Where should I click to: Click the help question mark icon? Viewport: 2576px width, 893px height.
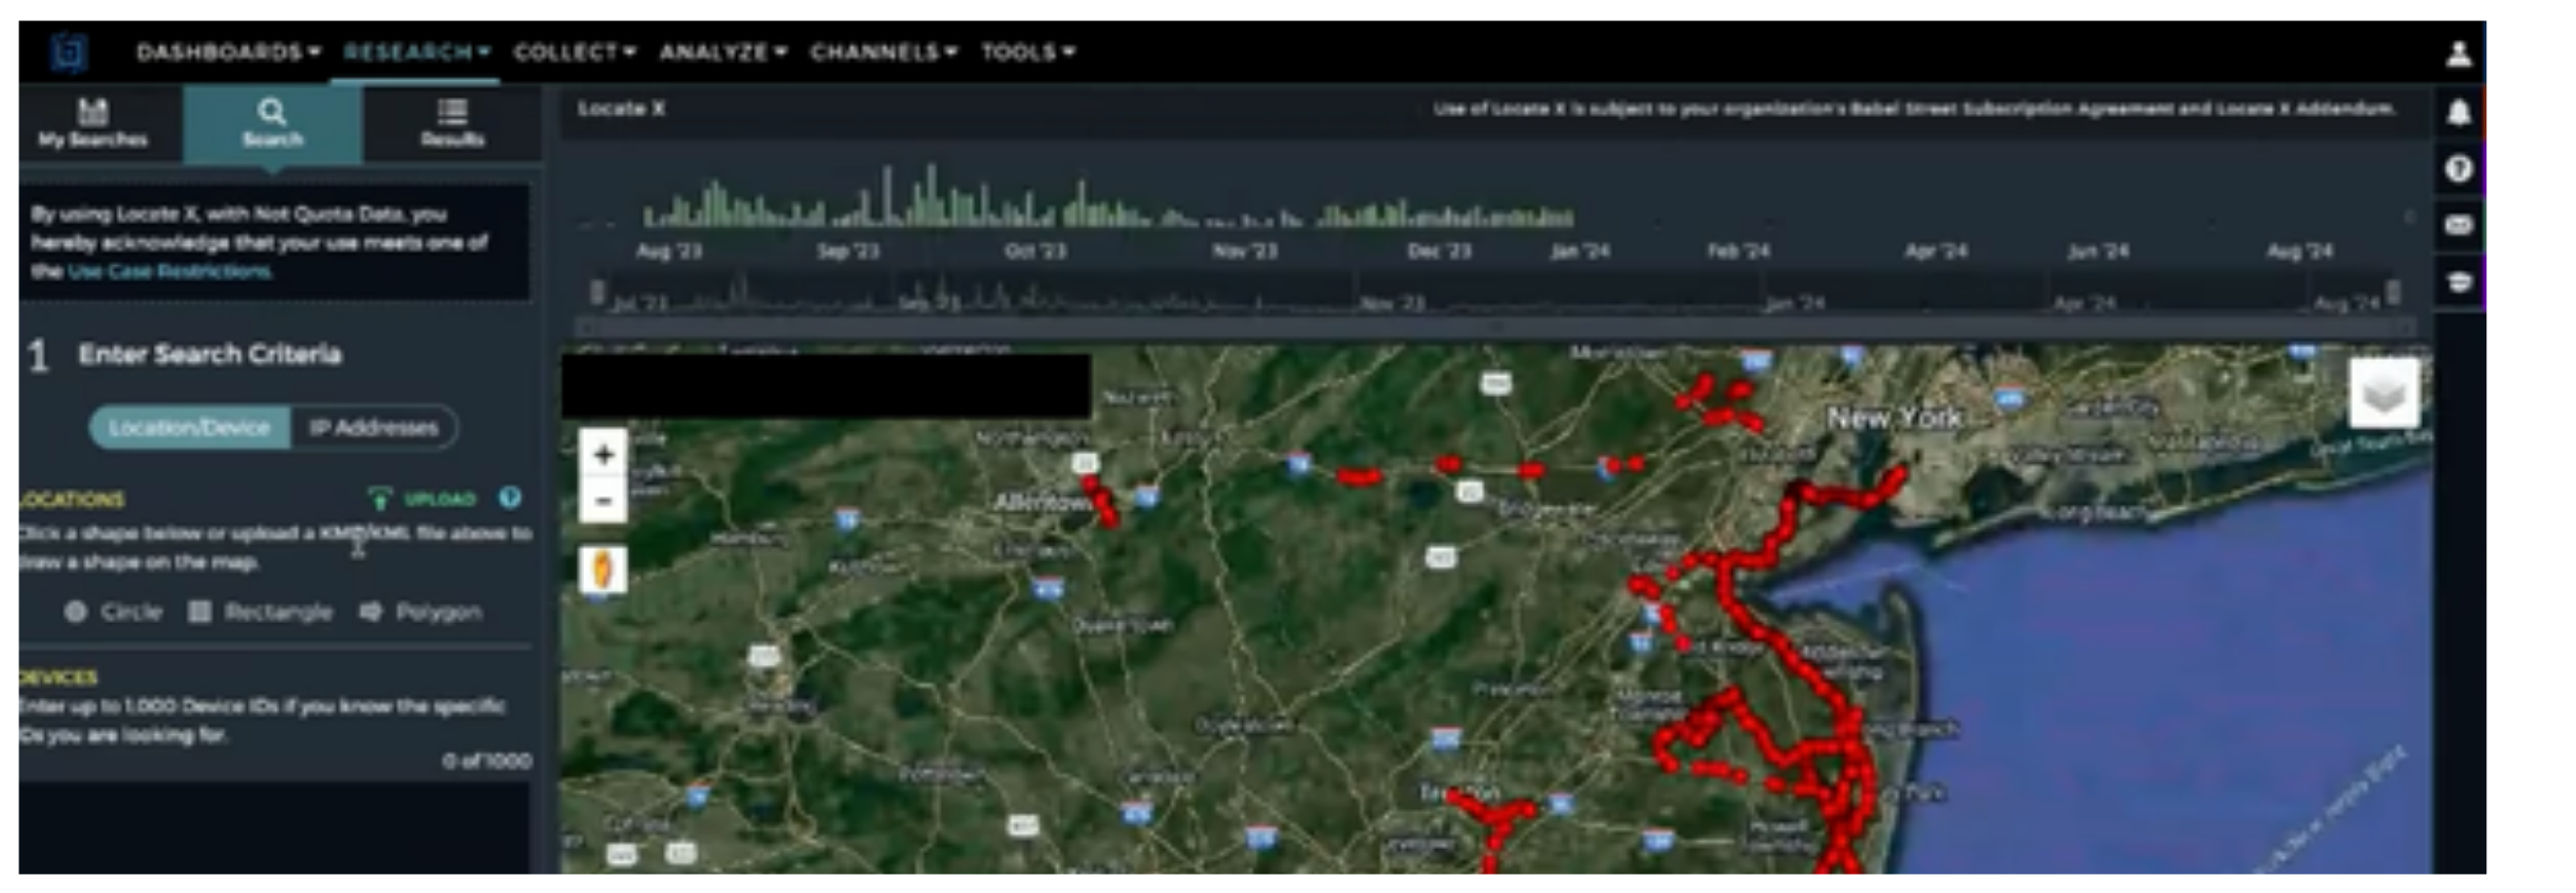click(2458, 168)
